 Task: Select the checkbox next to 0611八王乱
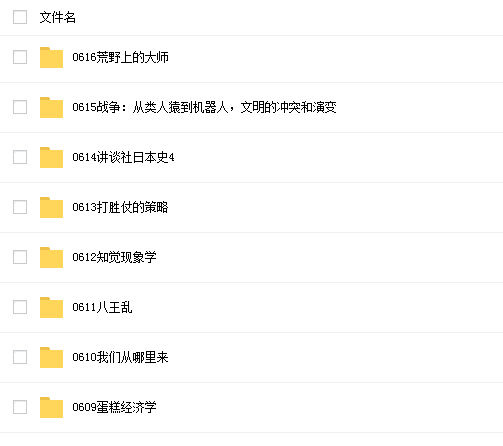coord(20,307)
